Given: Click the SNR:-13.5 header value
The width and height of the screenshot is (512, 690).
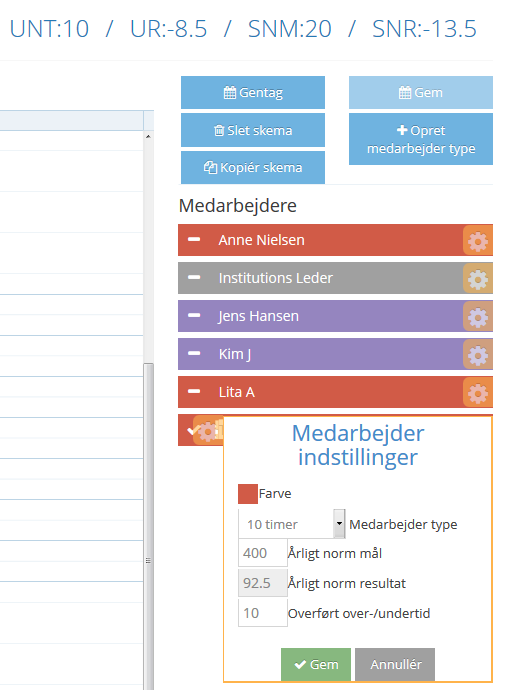Looking at the screenshot, I should click(x=424, y=29).
